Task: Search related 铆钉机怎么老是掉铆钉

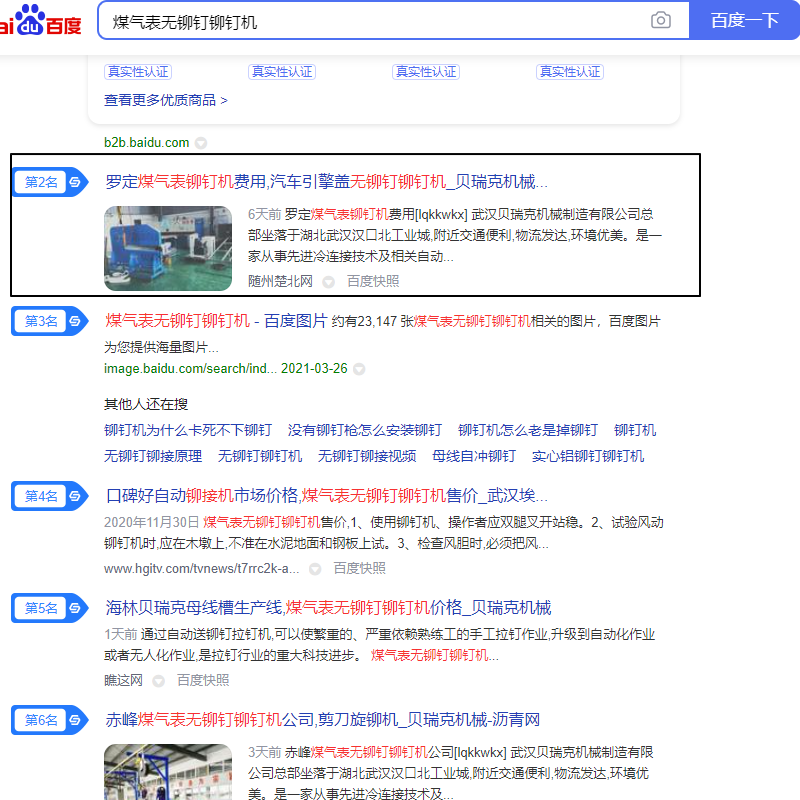Action: [x=528, y=430]
